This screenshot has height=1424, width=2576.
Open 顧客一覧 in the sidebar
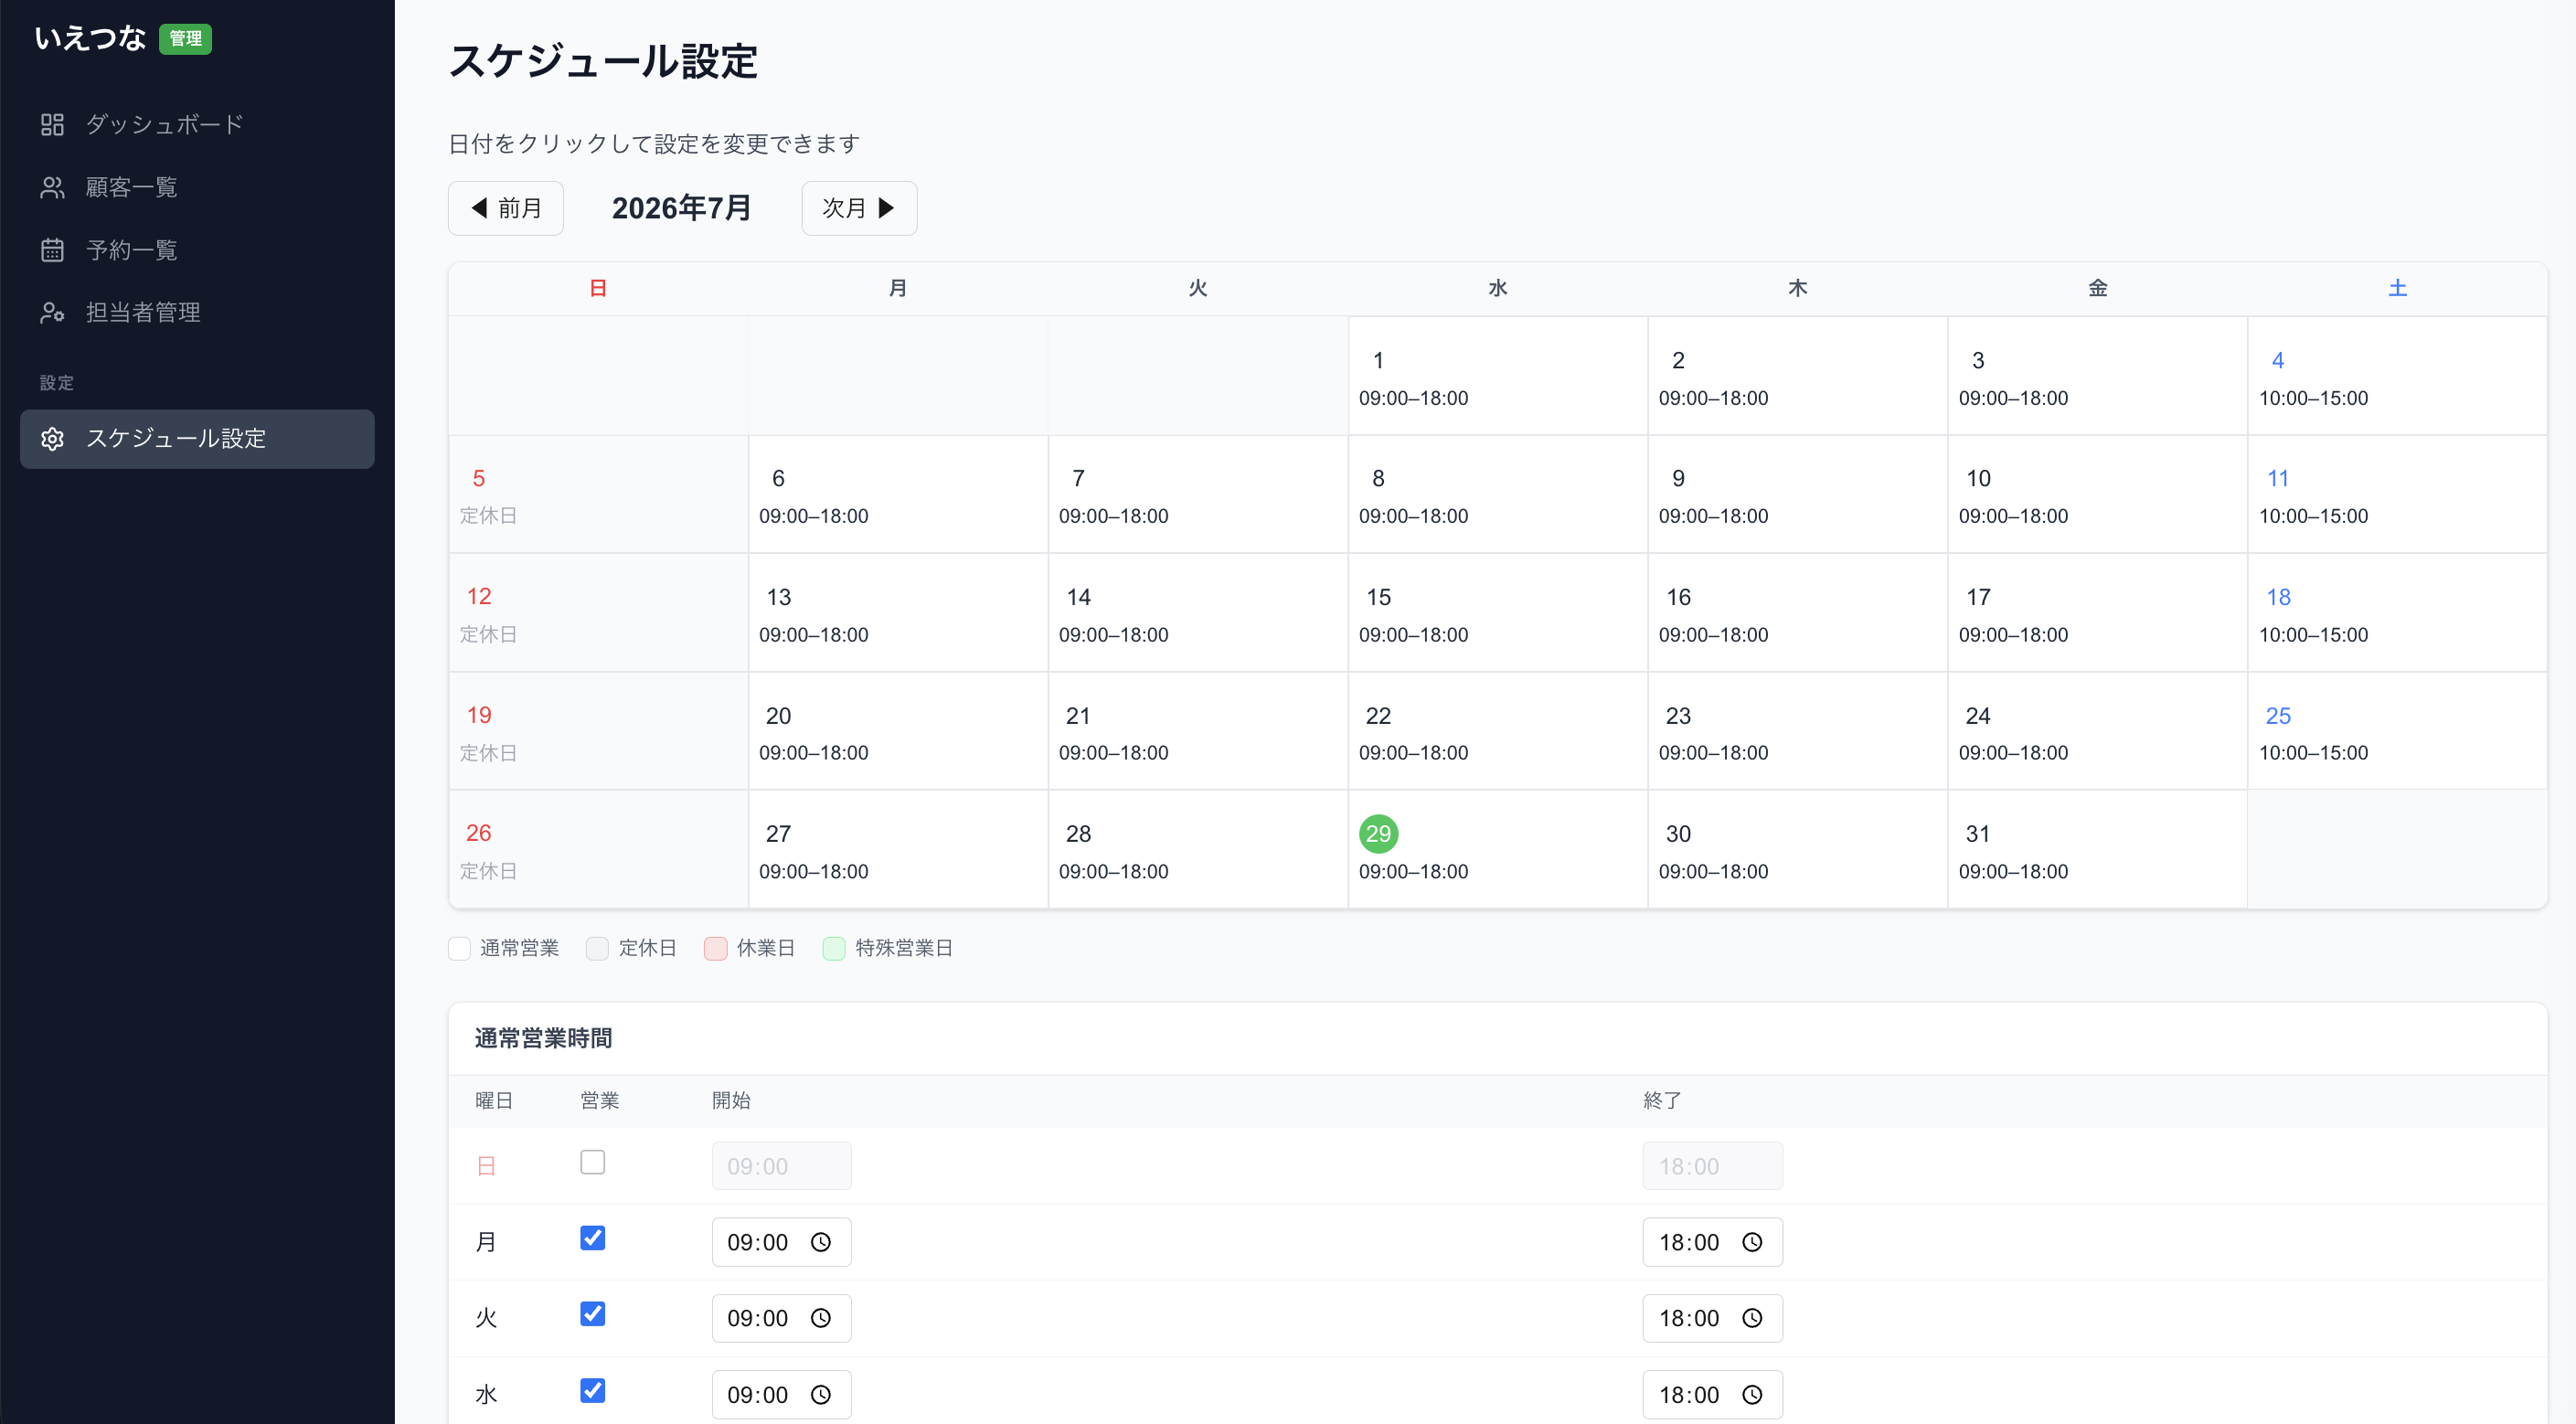(197, 187)
